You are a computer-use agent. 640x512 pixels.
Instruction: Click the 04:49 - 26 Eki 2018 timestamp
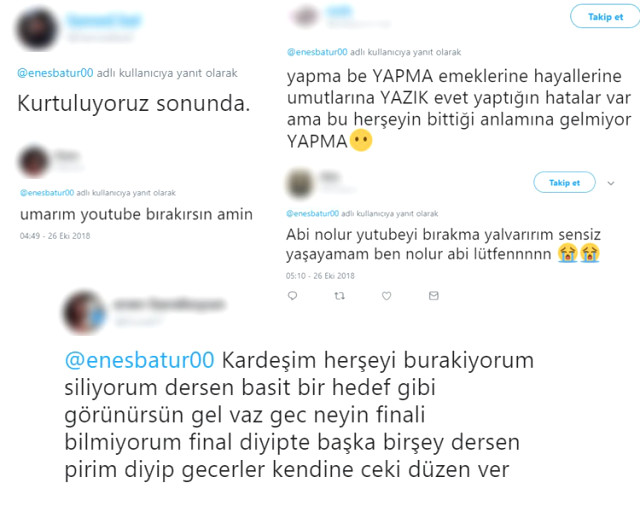[55, 236]
